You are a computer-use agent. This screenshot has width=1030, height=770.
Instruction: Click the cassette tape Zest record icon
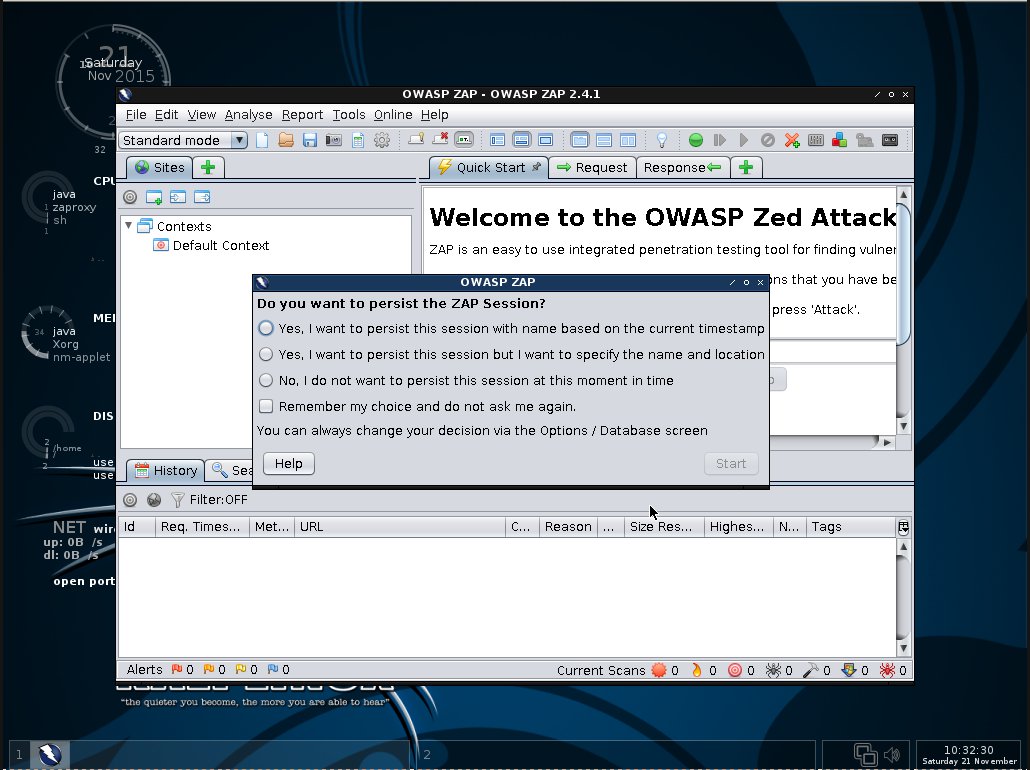pyautogui.click(x=889, y=140)
